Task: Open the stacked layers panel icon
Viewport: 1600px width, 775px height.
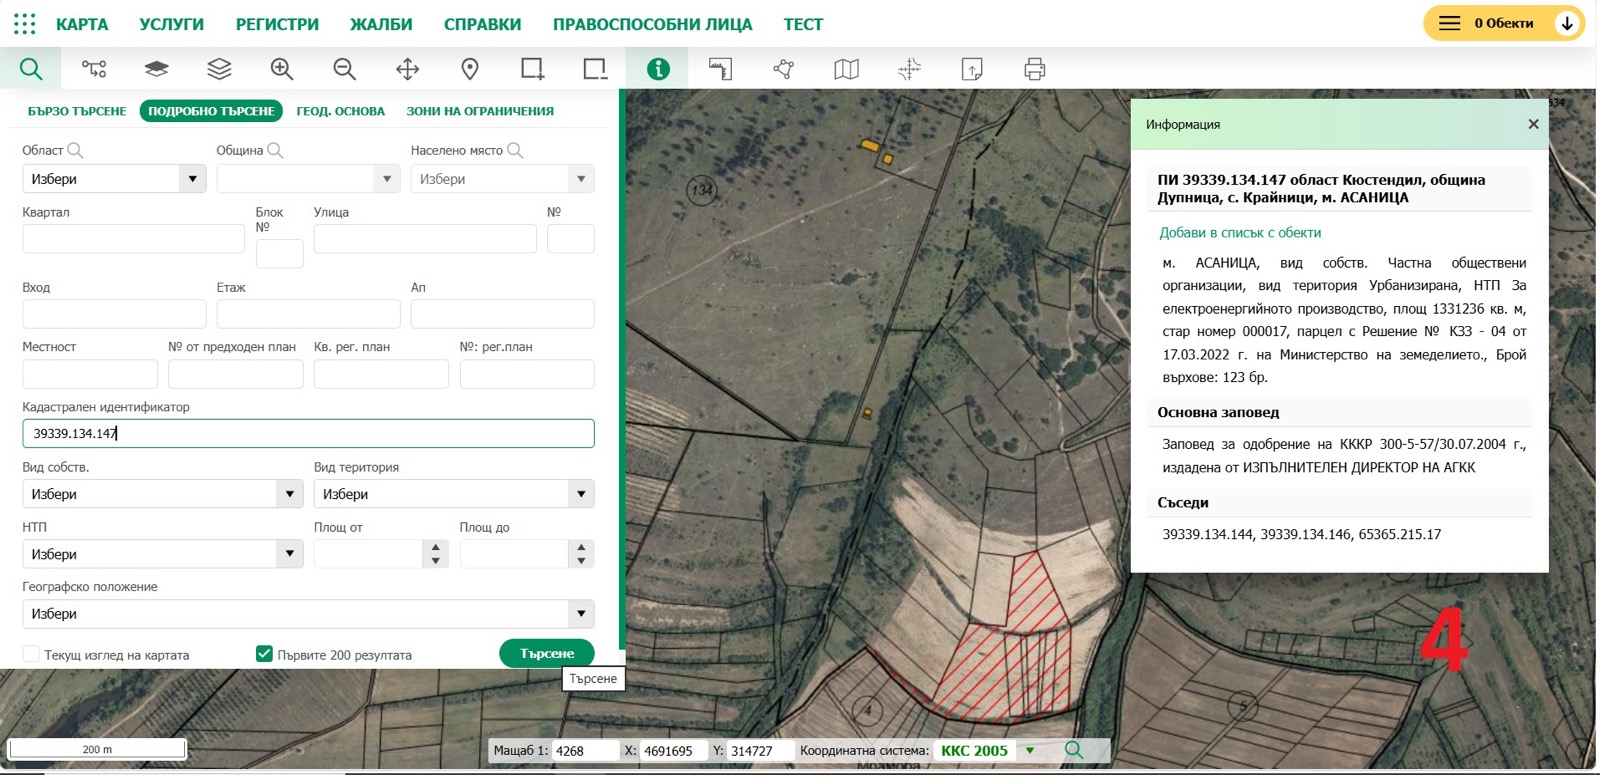Action: click(219, 69)
